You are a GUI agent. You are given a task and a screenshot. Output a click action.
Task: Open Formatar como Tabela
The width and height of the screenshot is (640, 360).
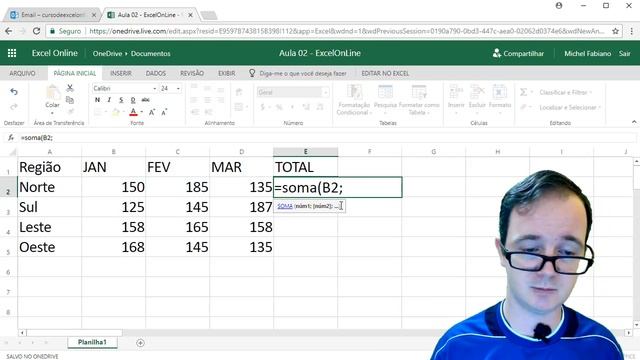pos(419,100)
